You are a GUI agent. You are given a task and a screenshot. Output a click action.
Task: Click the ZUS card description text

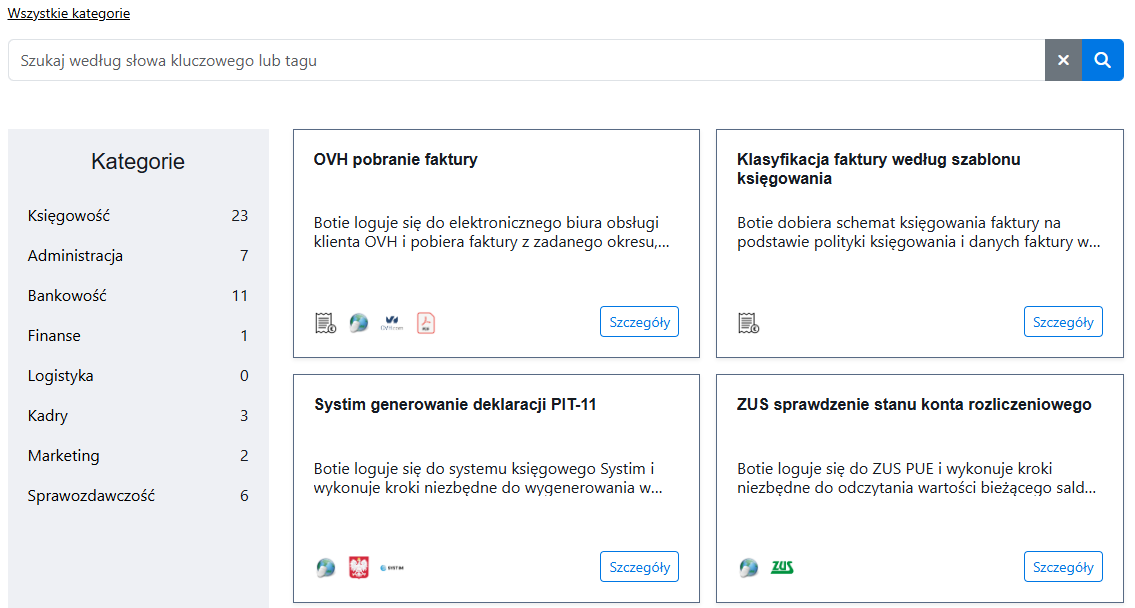point(916,478)
